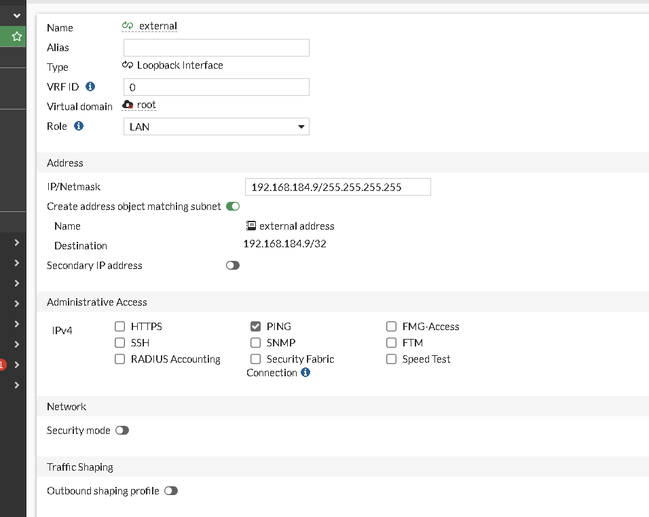Disable Create address object matching subnet
This screenshot has height=517, width=649.
pos(233,206)
